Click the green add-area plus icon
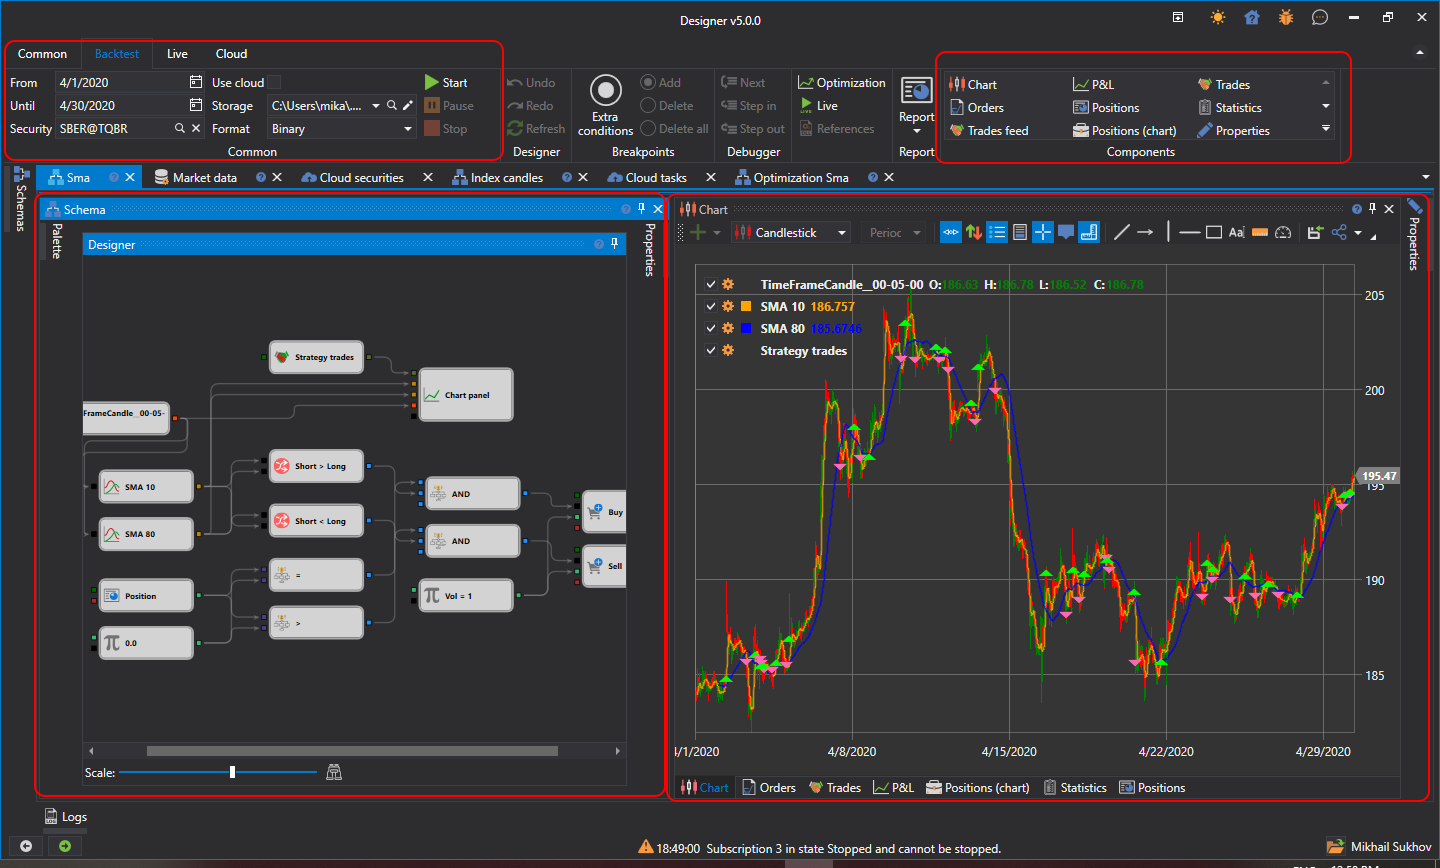Viewport: 1440px width, 868px height. coord(698,233)
